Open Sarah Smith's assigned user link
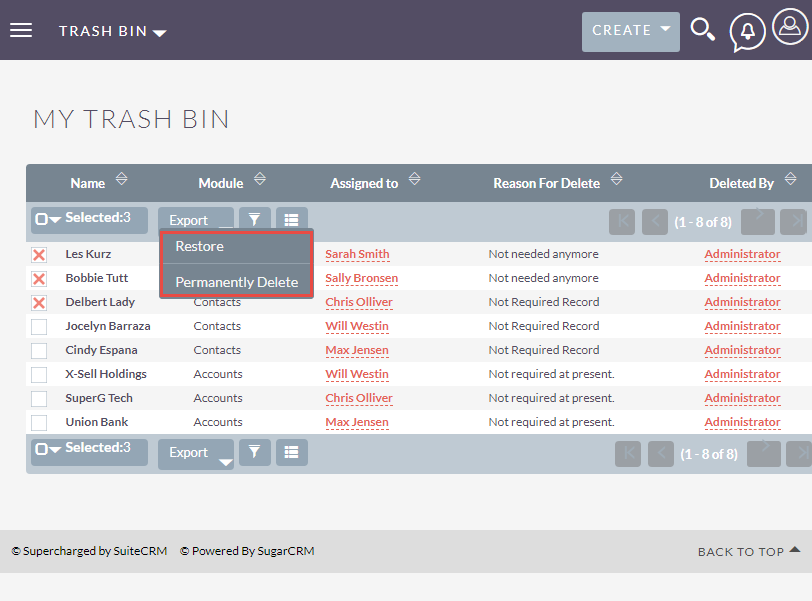 click(x=356, y=253)
